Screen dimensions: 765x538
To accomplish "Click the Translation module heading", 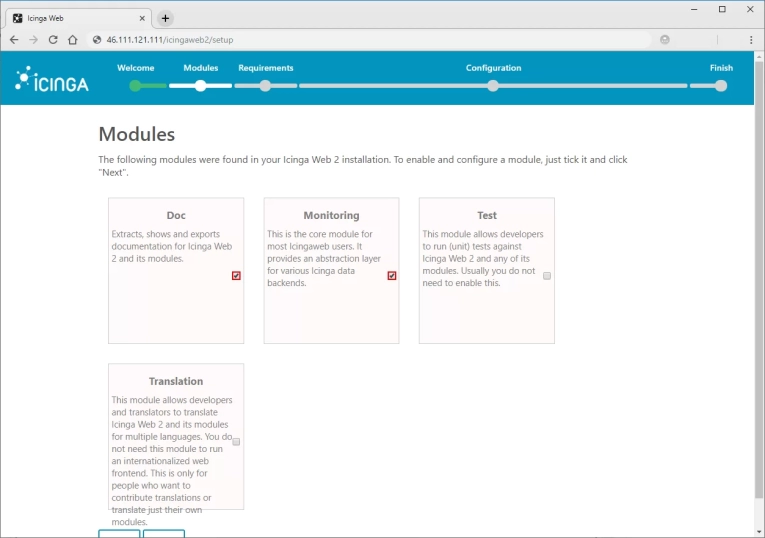I will (x=176, y=381).
